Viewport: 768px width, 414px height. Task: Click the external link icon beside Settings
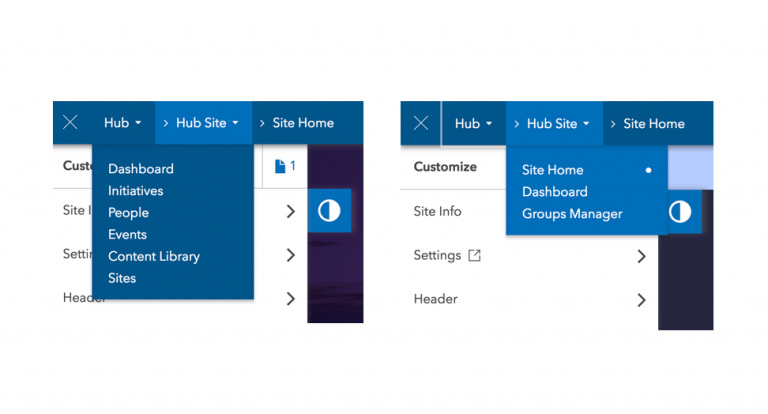(475, 256)
